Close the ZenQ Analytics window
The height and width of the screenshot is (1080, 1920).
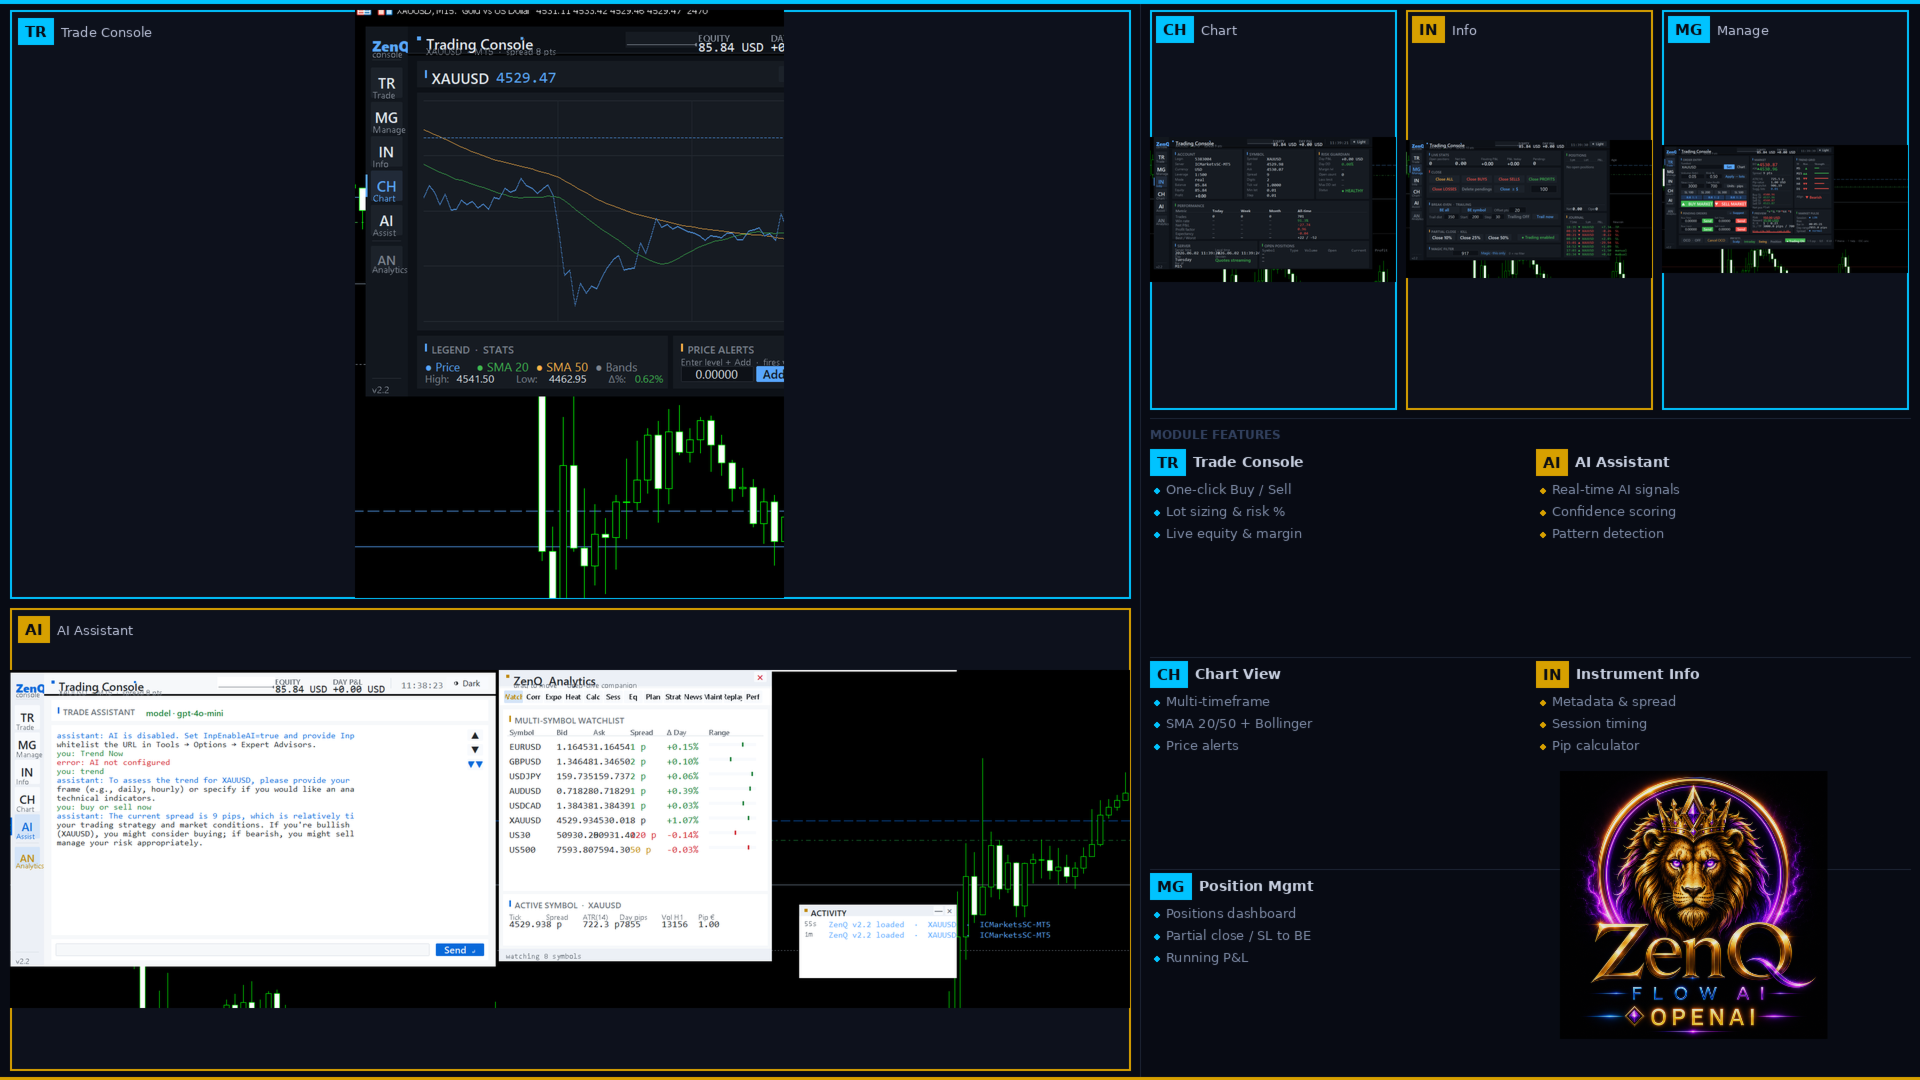pos(760,678)
